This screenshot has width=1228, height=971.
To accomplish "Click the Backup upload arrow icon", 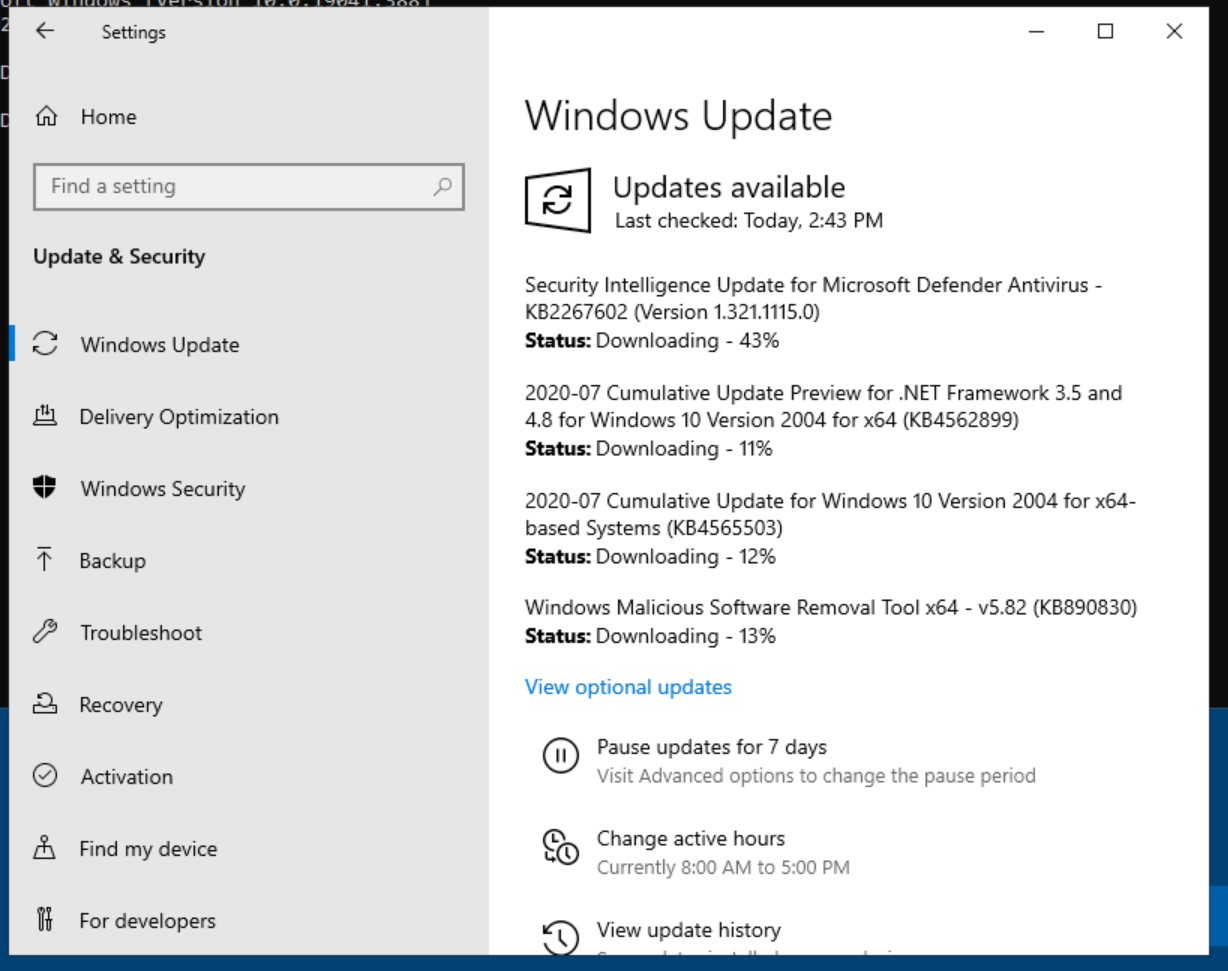I will tap(45, 560).
